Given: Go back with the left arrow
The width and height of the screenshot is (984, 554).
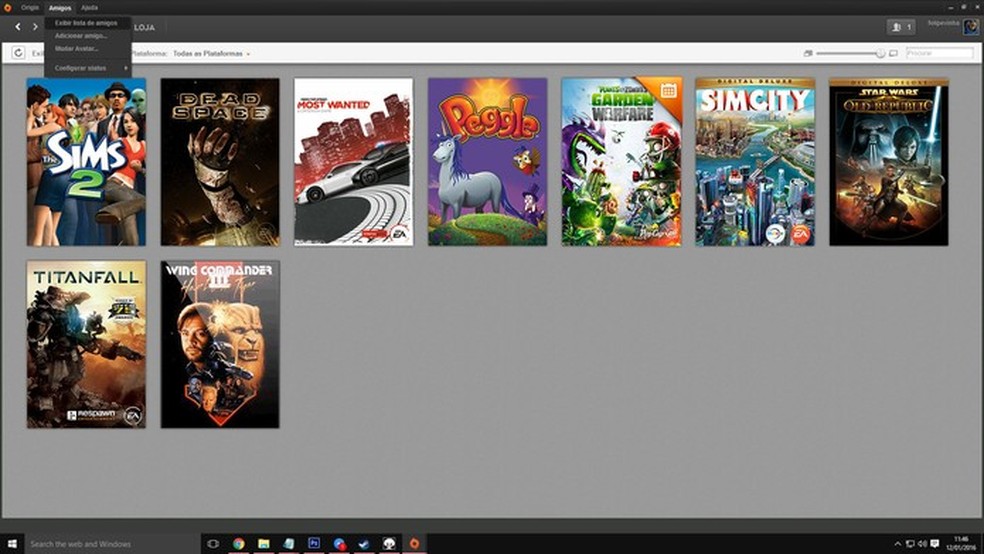Looking at the screenshot, I should 18,27.
